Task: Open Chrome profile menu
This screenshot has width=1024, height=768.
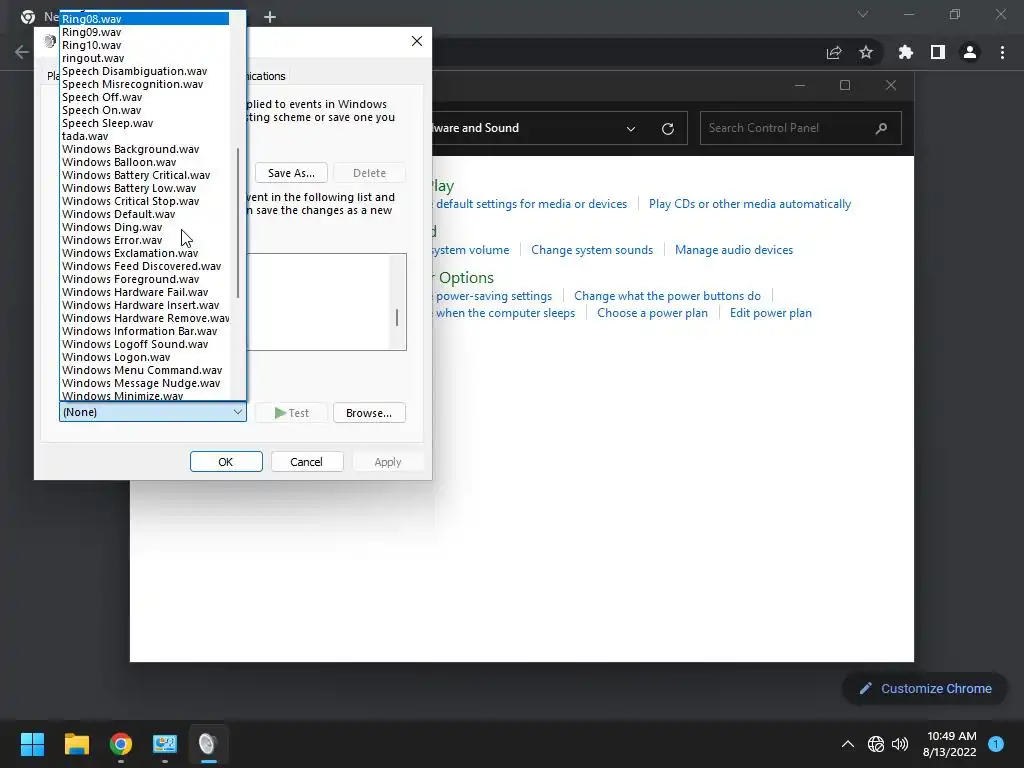Action: [970, 52]
